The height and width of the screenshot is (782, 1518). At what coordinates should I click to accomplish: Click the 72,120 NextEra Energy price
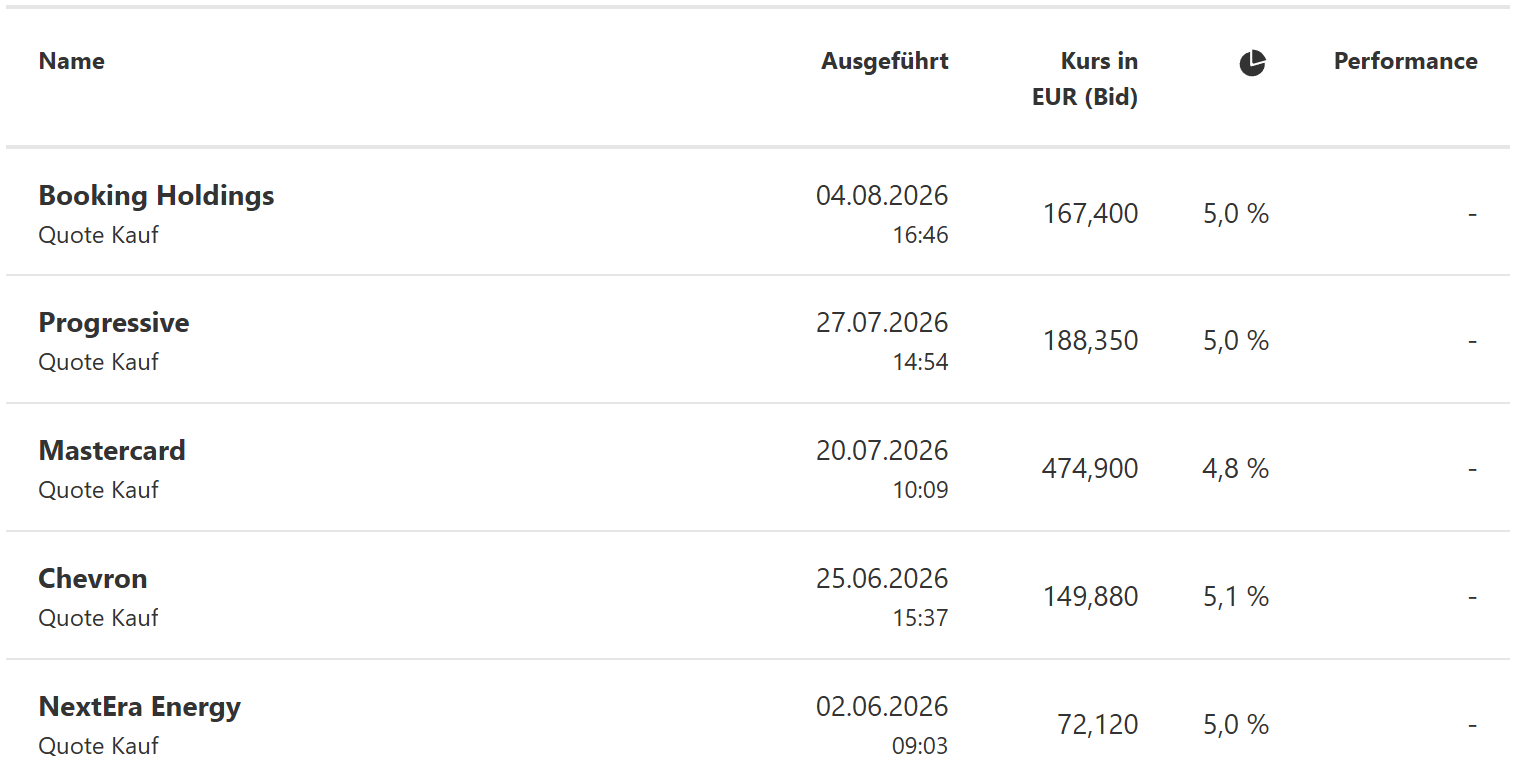[1097, 725]
